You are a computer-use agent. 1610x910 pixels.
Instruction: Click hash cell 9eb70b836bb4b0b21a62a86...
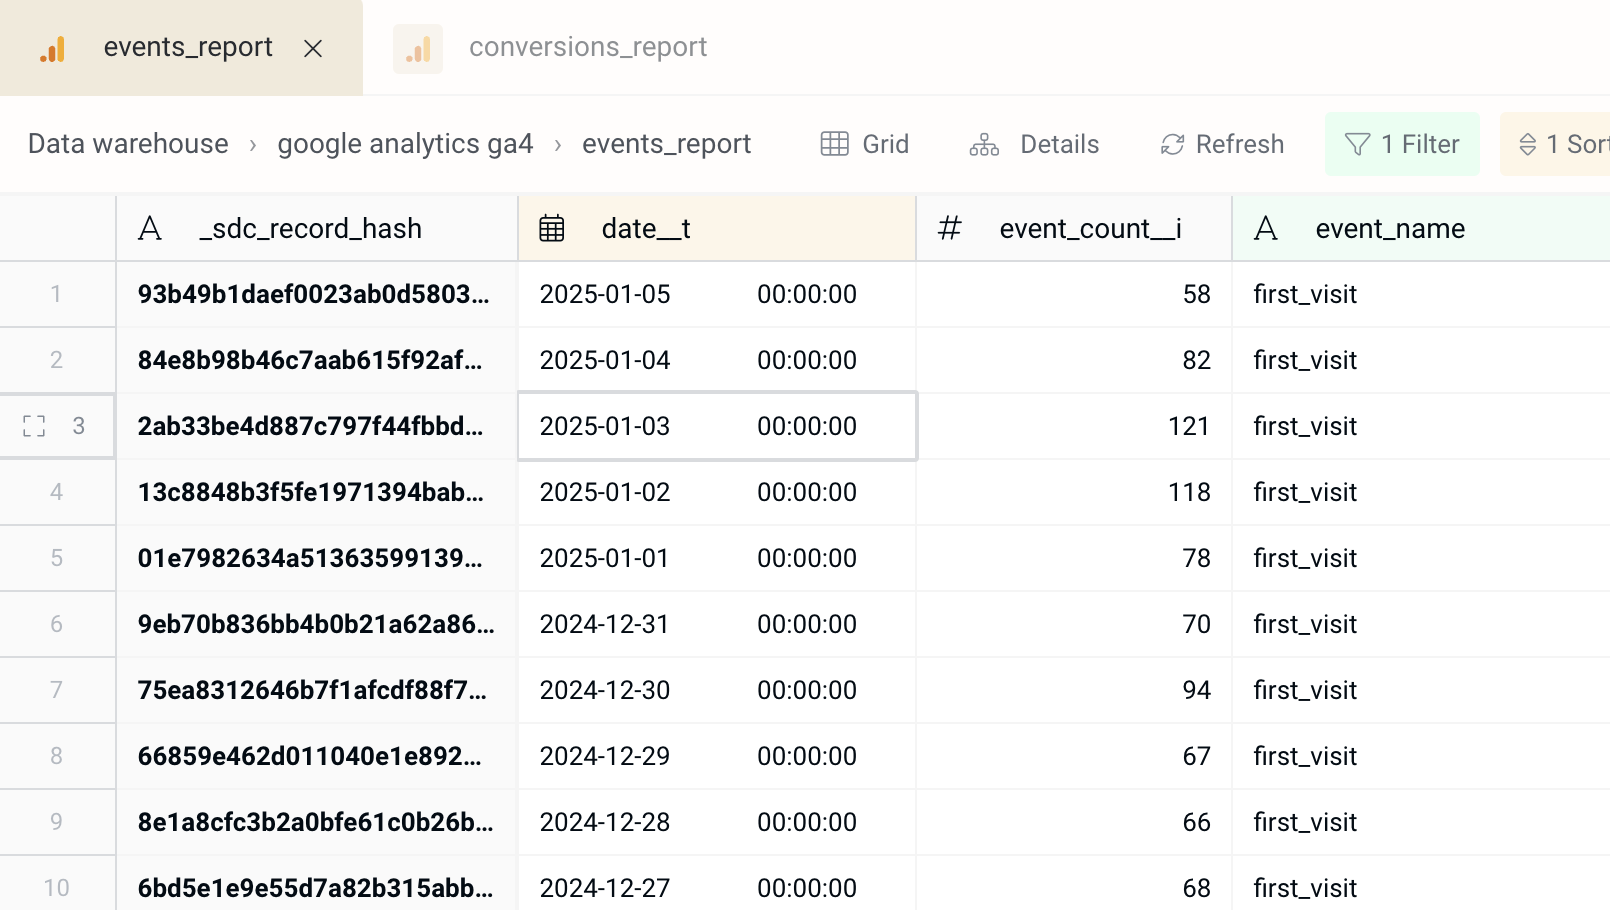click(317, 624)
